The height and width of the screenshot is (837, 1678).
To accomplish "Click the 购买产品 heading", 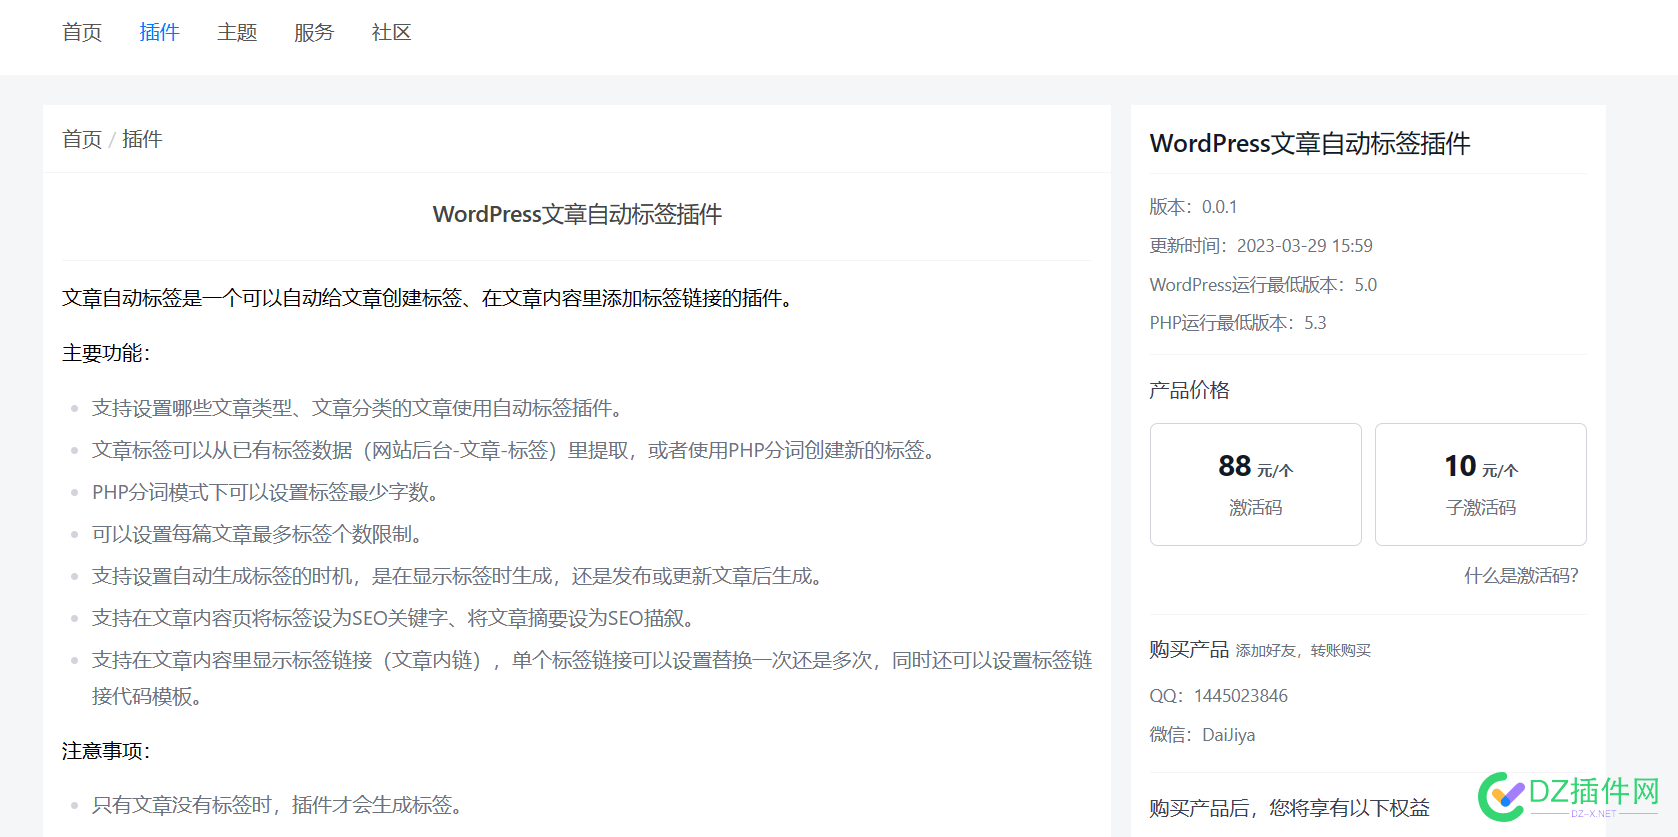I will 1189,650.
